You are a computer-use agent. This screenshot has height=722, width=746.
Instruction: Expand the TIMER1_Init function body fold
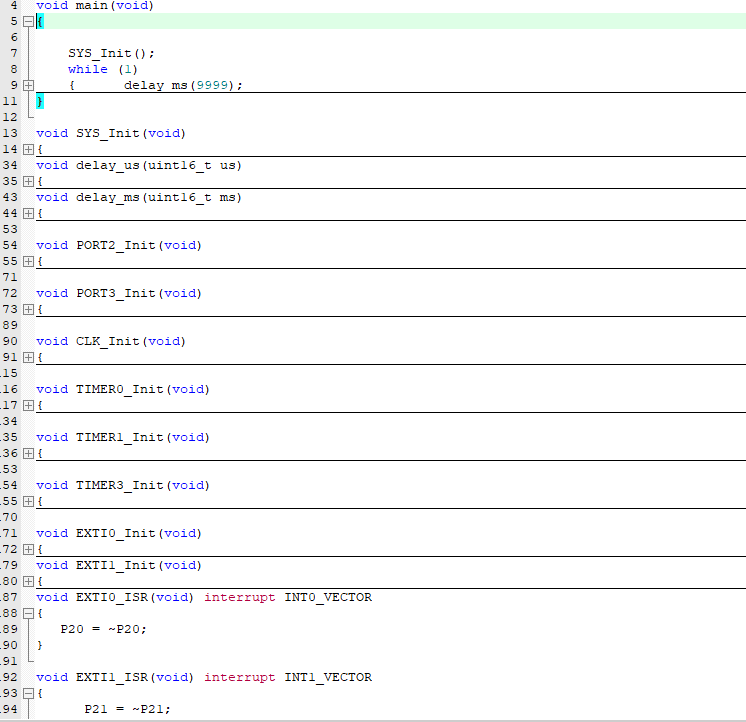(29, 453)
